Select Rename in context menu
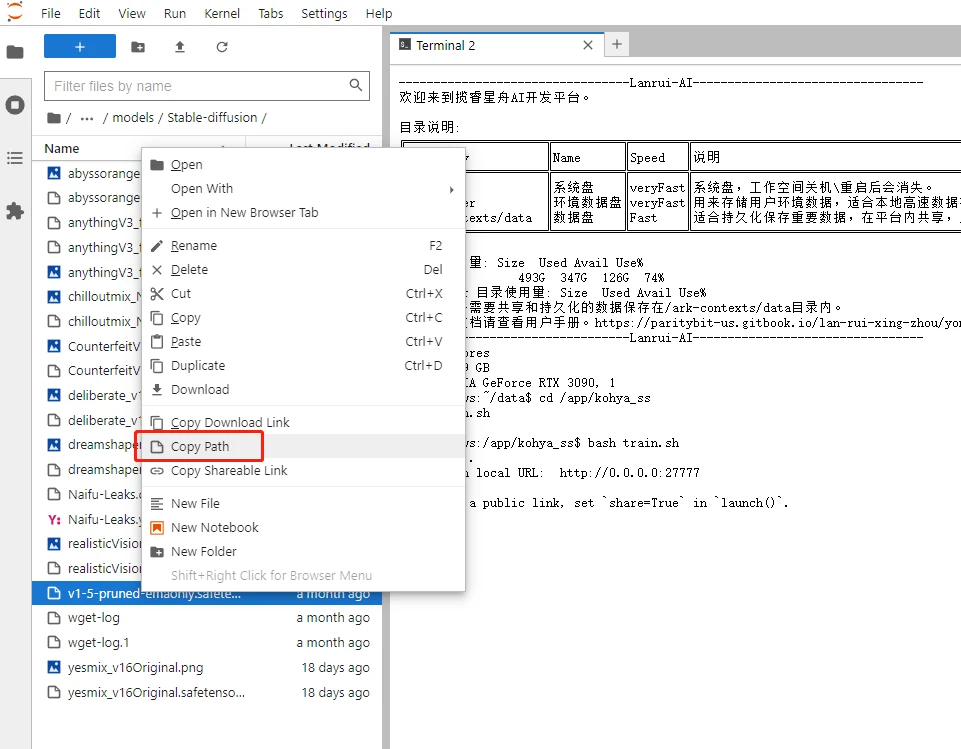This screenshot has height=749, width=961. click(x=303, y=246)
